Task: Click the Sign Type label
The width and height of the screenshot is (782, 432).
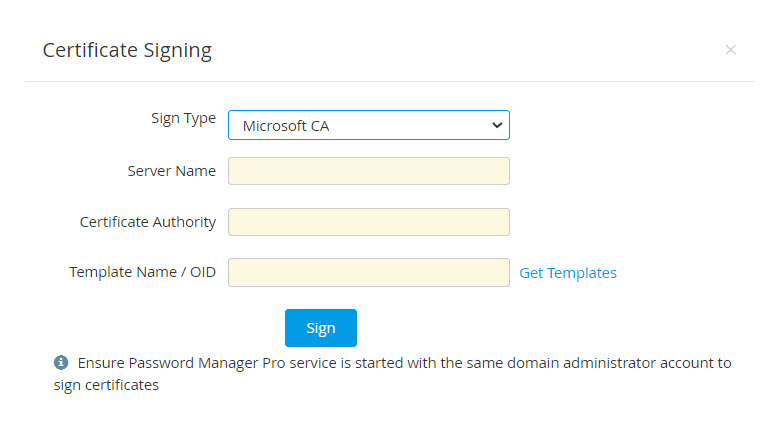Action: (183, 118)
